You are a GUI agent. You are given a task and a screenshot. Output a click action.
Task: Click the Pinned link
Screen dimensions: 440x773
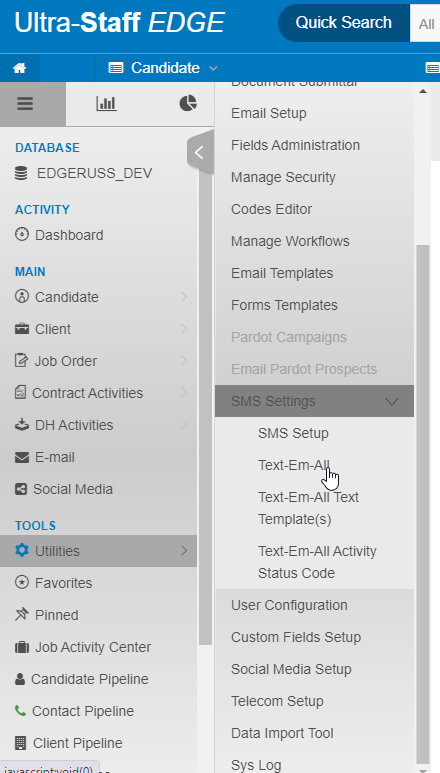[x=57, y=615]
